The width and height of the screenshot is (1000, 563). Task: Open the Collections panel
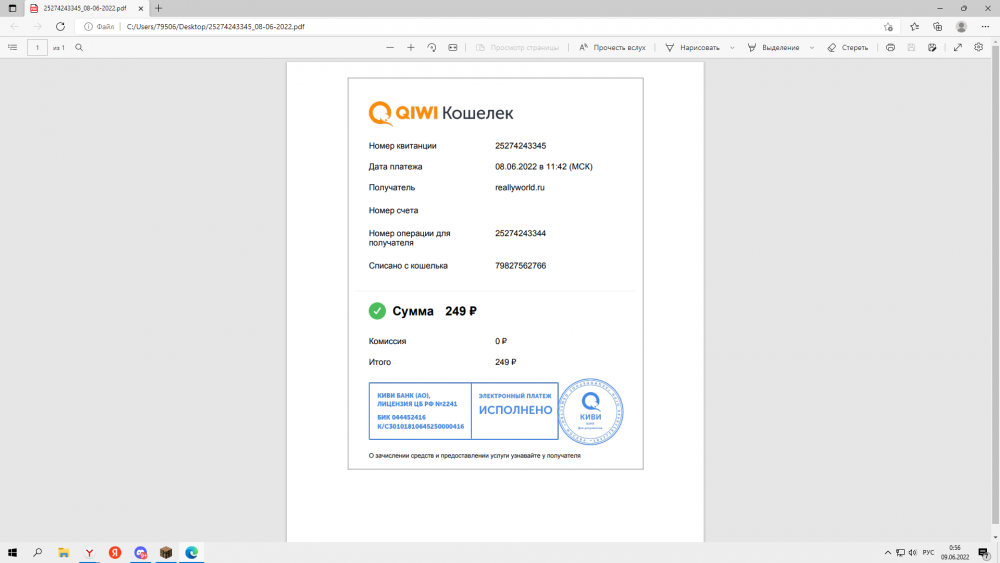(938, 27)
